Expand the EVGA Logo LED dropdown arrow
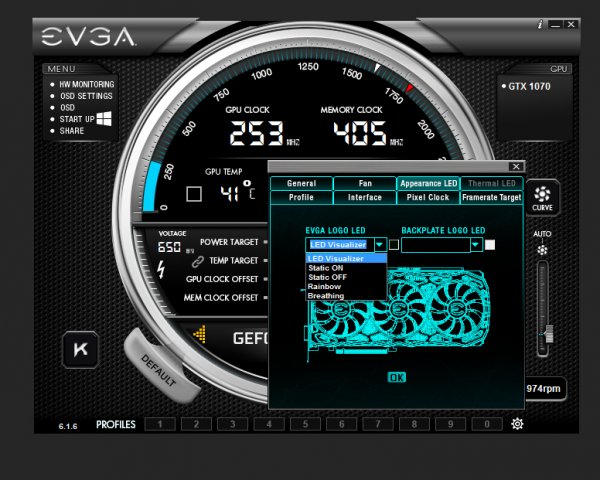Viewport: 600px width, 480px height. pos(380,245)
